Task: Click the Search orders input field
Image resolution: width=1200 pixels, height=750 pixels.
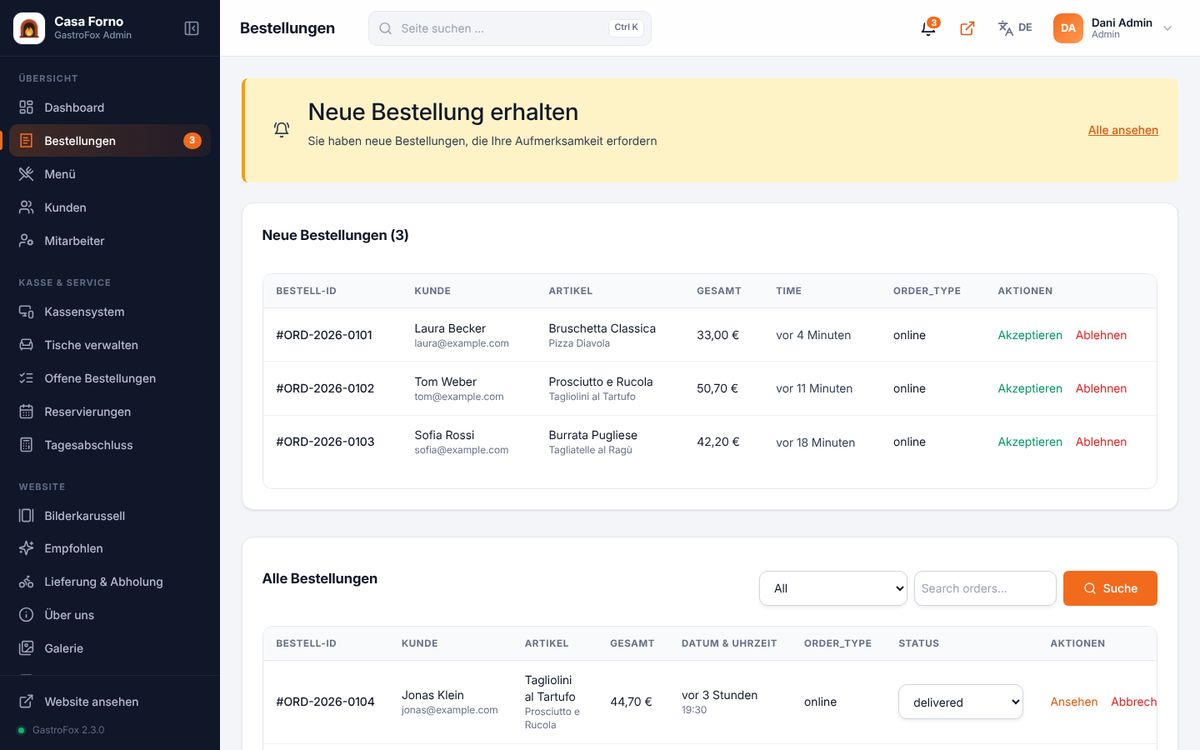Action: coord(985,588)
